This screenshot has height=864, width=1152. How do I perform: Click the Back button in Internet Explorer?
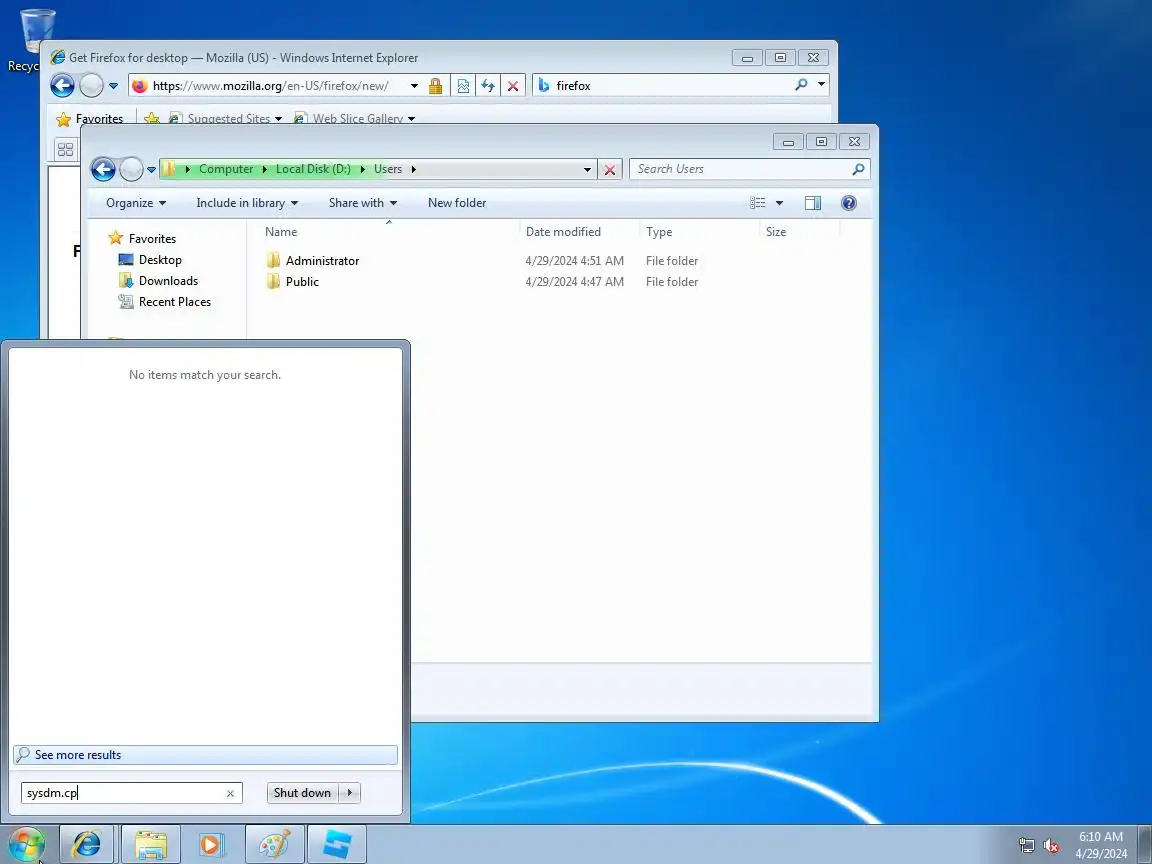[x=62, y=85]
